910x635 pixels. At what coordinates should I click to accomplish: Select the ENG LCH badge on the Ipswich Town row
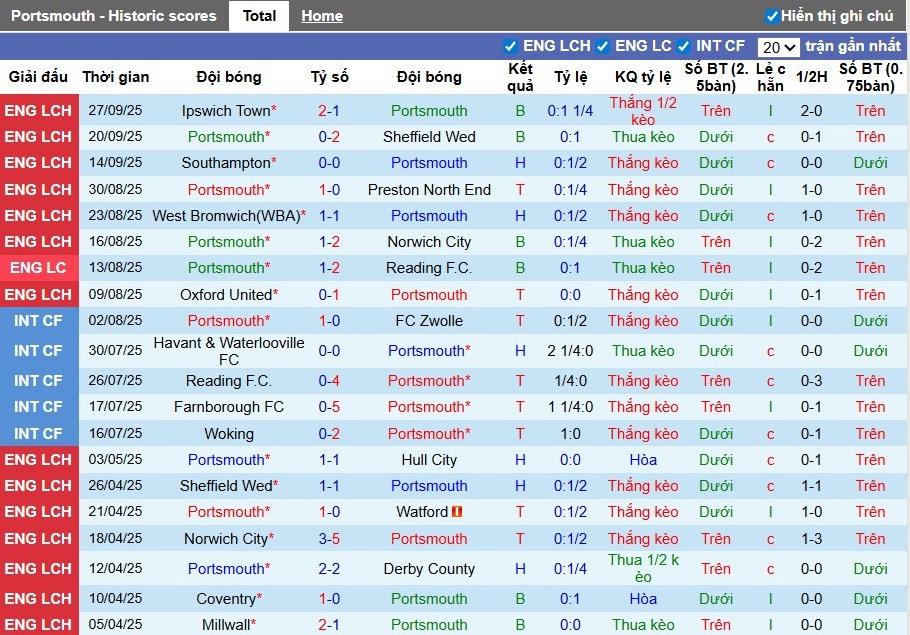pos(39,110)
